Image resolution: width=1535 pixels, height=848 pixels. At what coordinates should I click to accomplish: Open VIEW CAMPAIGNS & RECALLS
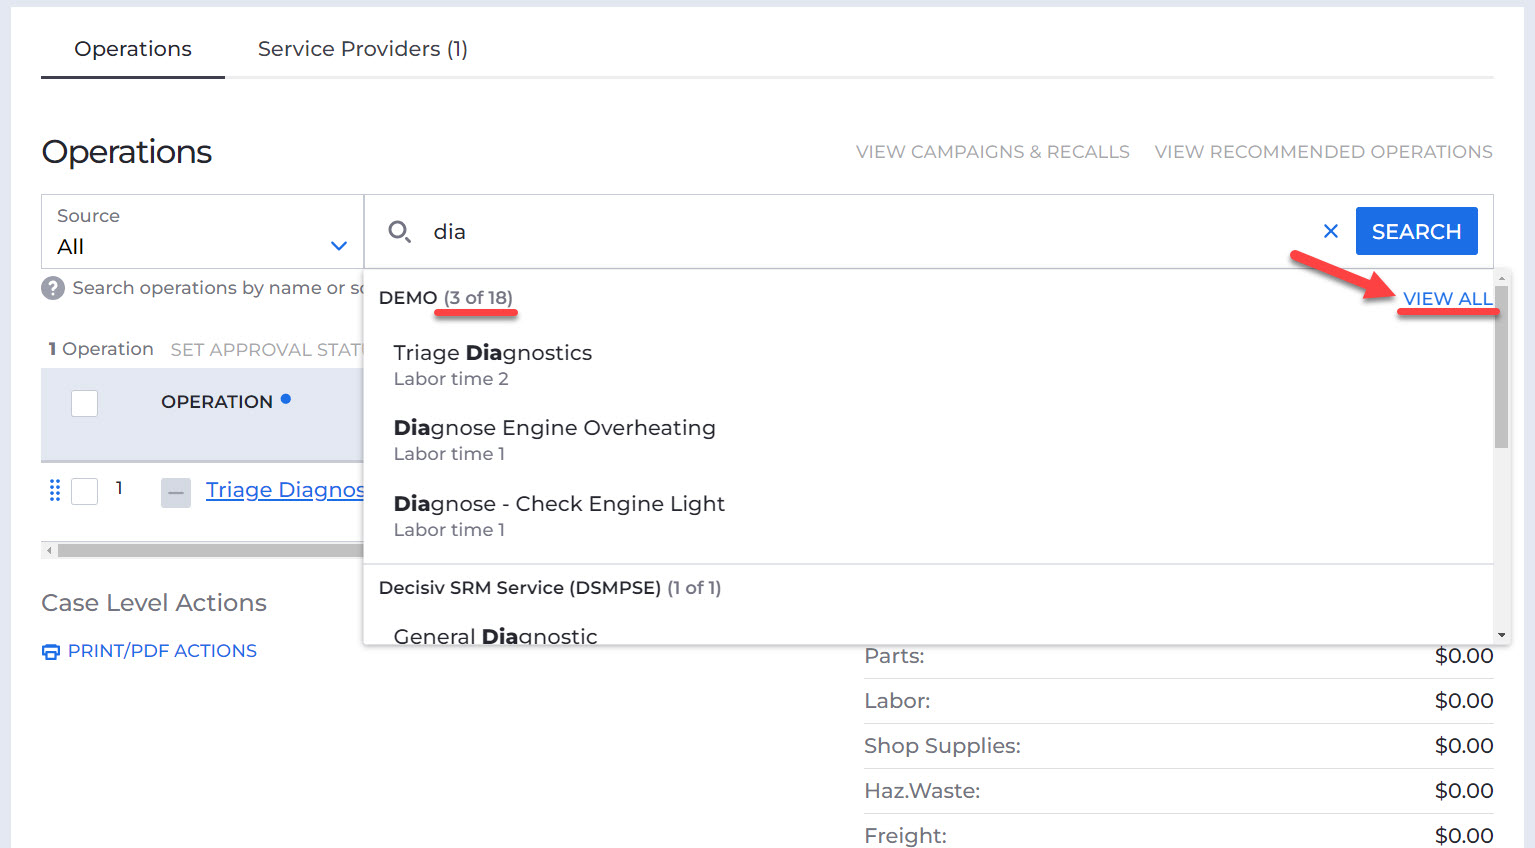point(992,151)
